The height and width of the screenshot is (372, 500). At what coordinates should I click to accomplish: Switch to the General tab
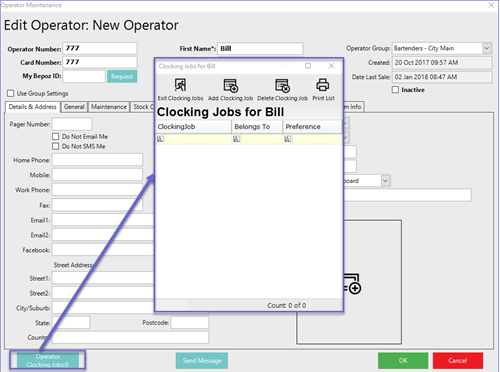tap(74, 107)
